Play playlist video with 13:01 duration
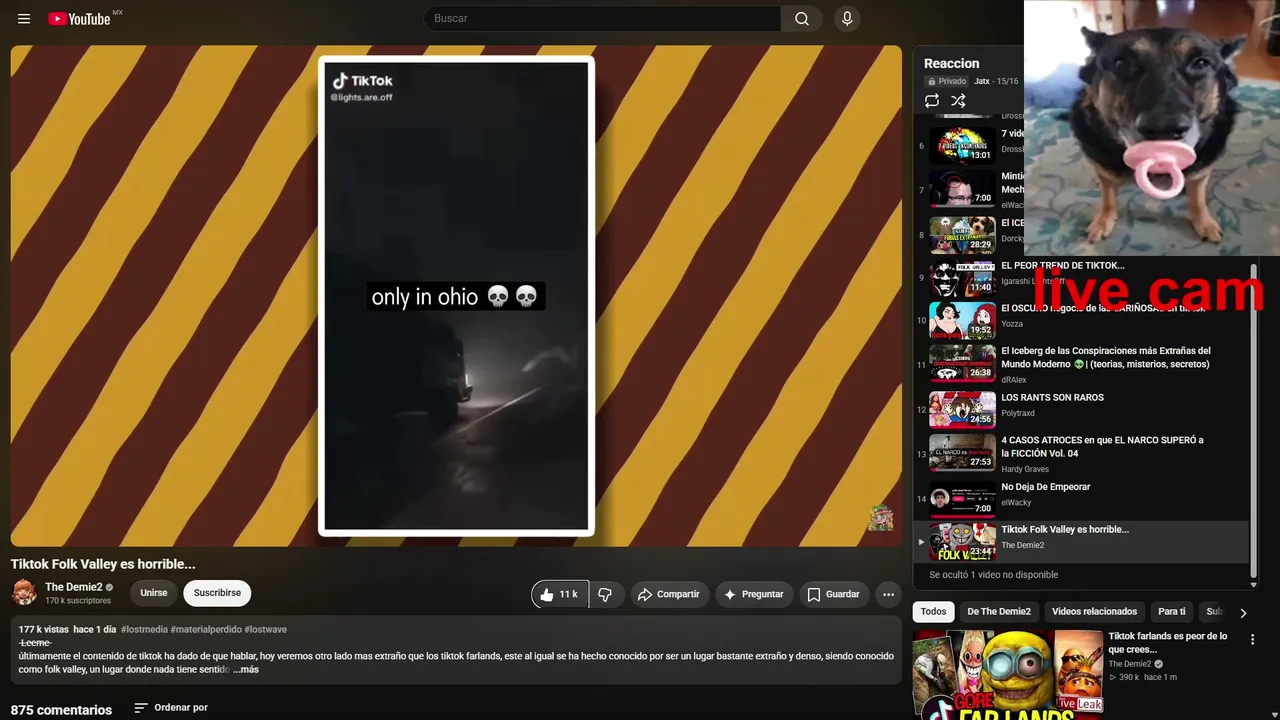Viewport: 1280px width, 720px height. 962,145
